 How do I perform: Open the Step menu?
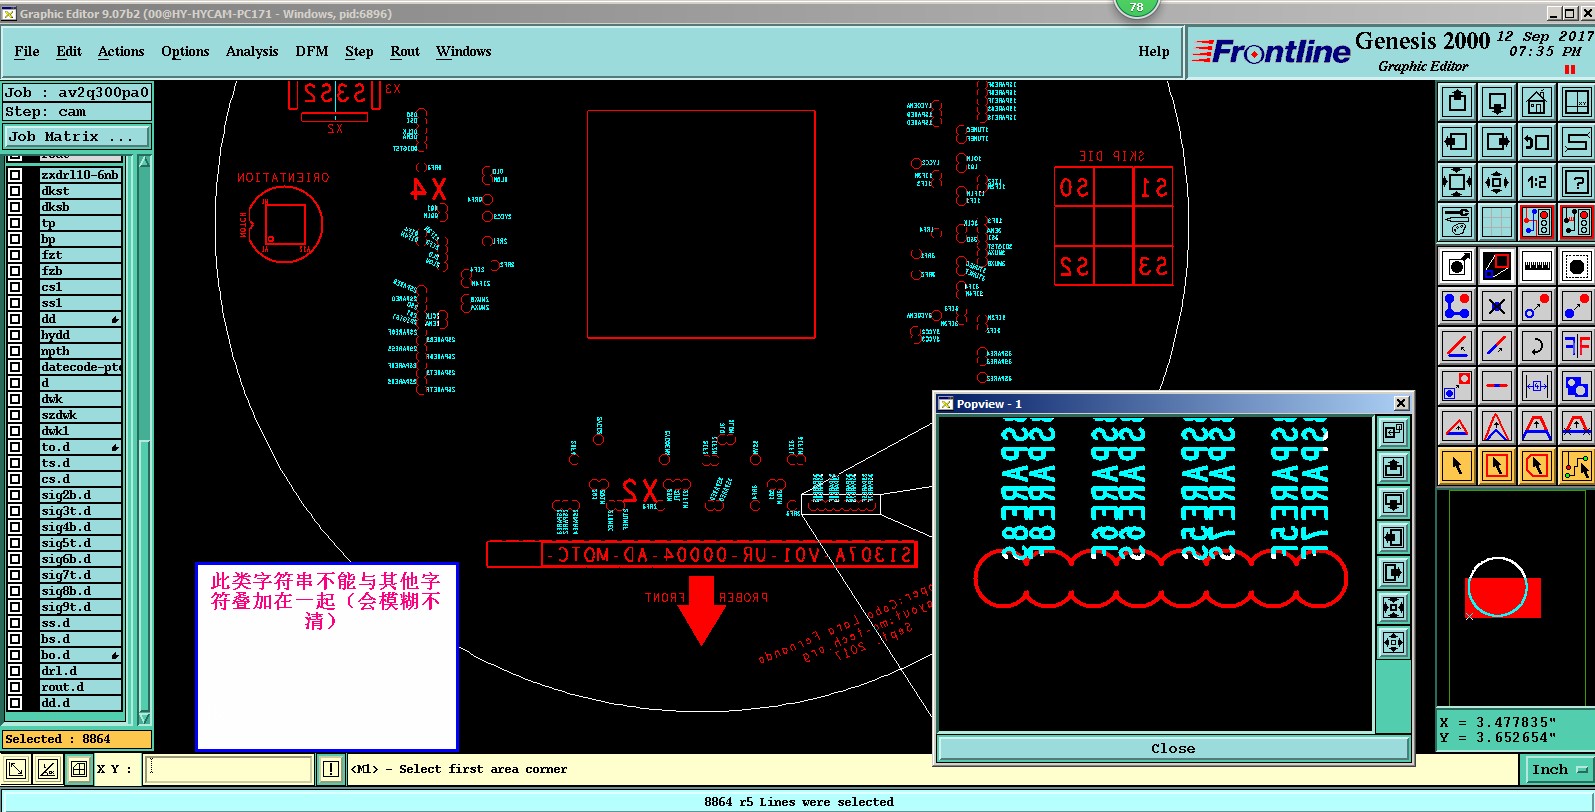coord(359,52)
